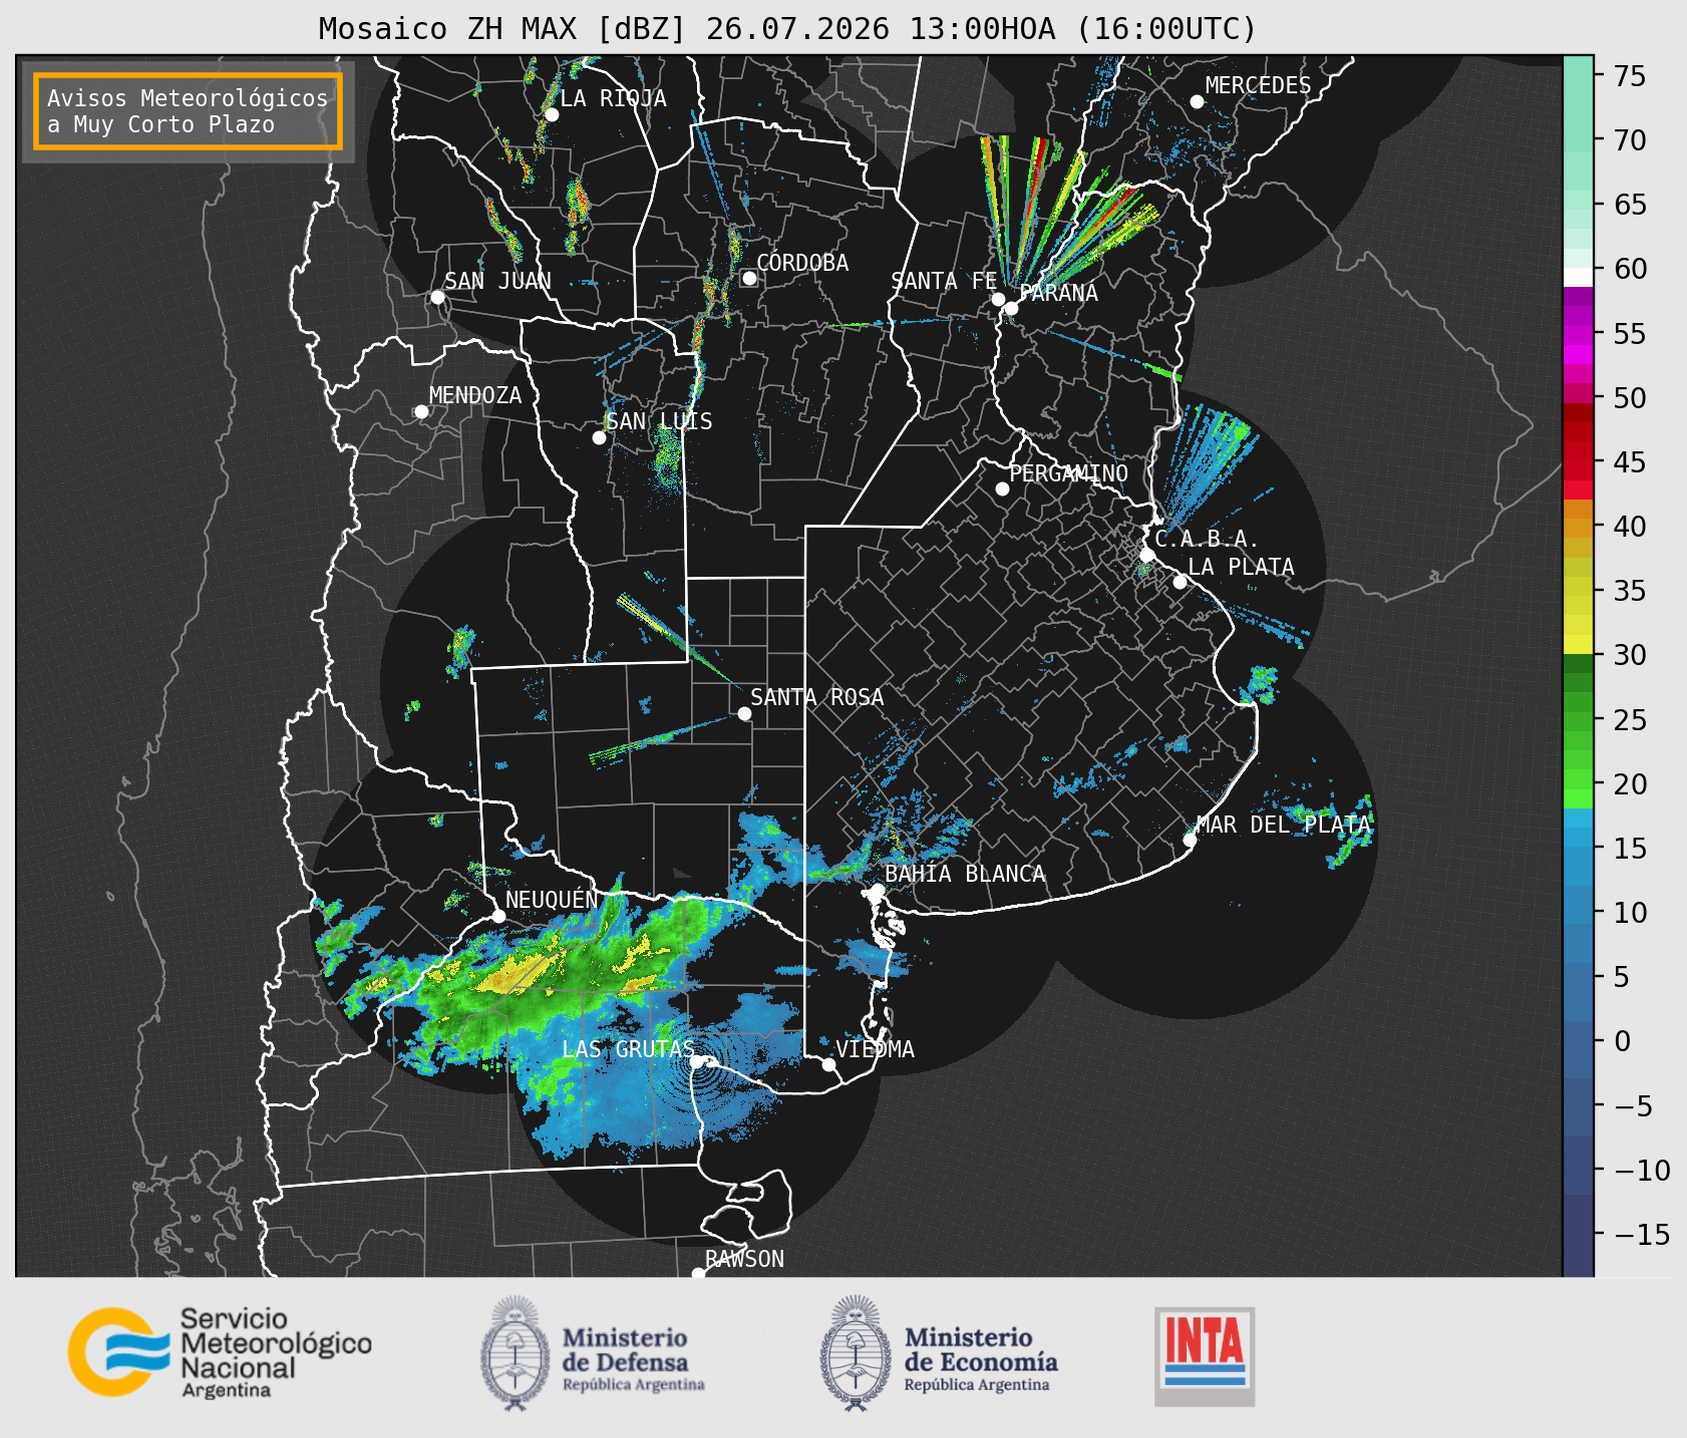
Task: Open Avisos Meteorológicos a Muy Corto Plazo
Action: pos(188,111)
